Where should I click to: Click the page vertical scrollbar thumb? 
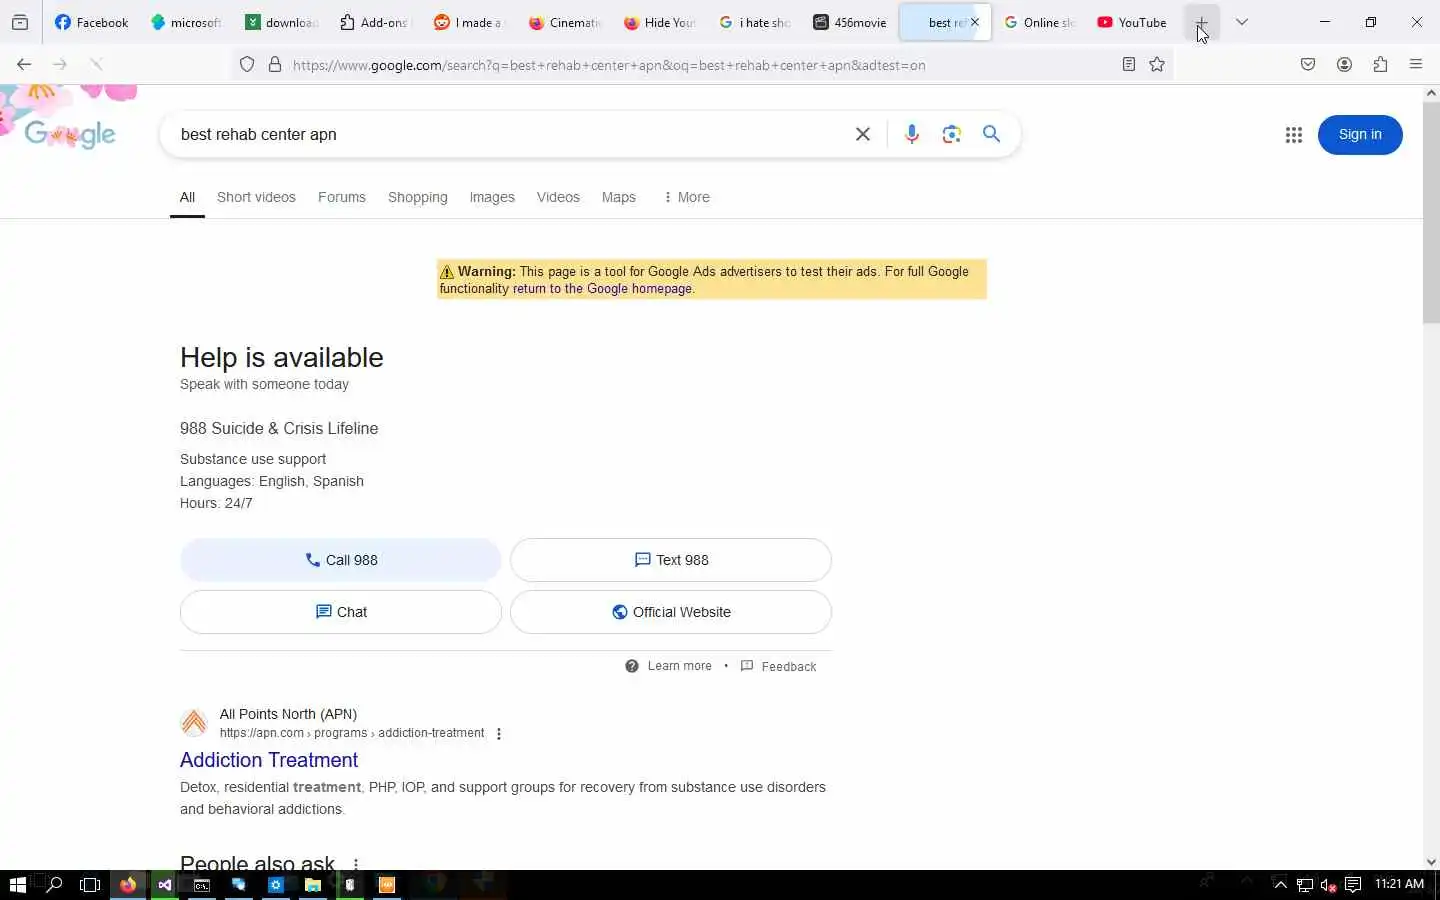(x=1431, y=213)
